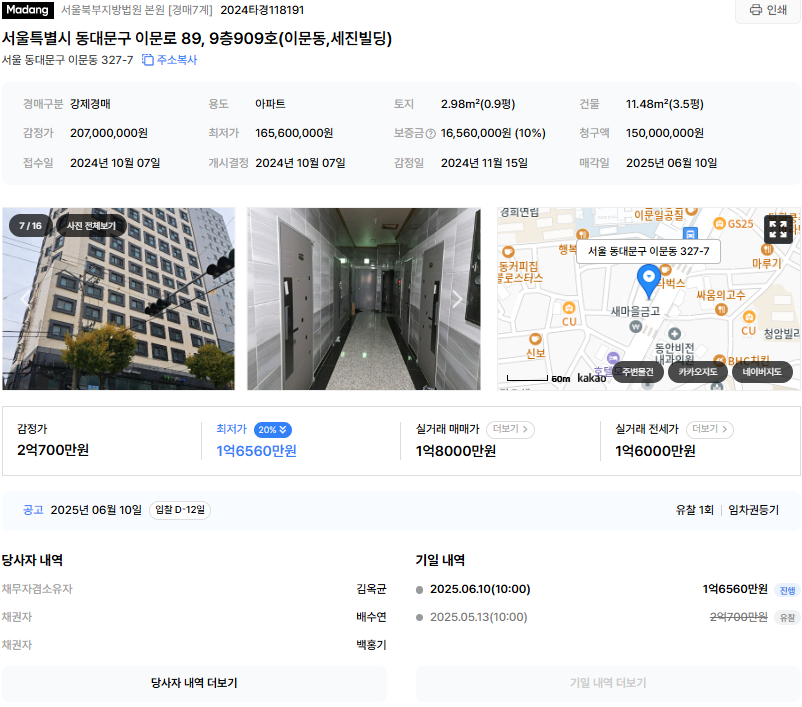Click the 유찰 status badge
Screen dimensions: 802x707
[787, 618]
